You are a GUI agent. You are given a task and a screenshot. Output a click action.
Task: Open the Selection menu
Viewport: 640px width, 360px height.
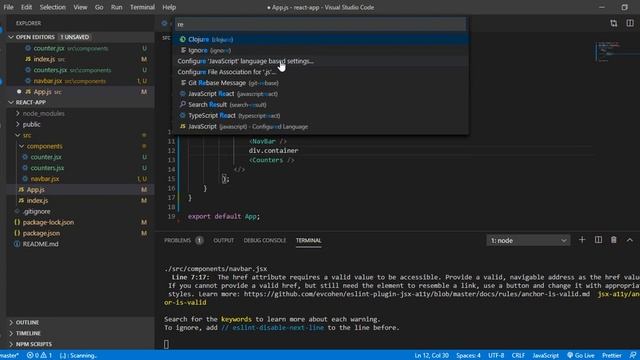tap(52, 7)
